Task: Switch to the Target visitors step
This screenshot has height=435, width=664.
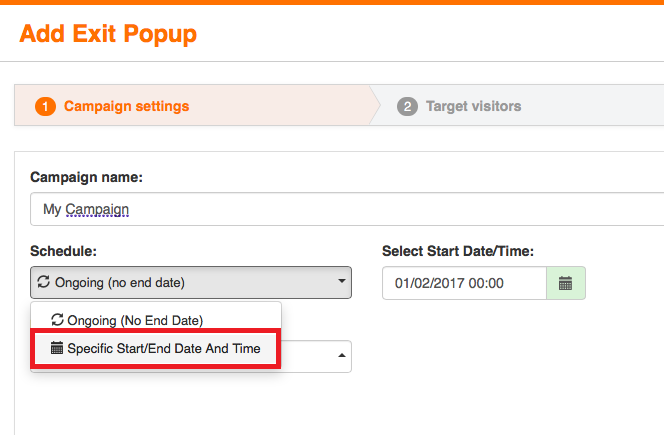Action: click(x=473, y=106)
